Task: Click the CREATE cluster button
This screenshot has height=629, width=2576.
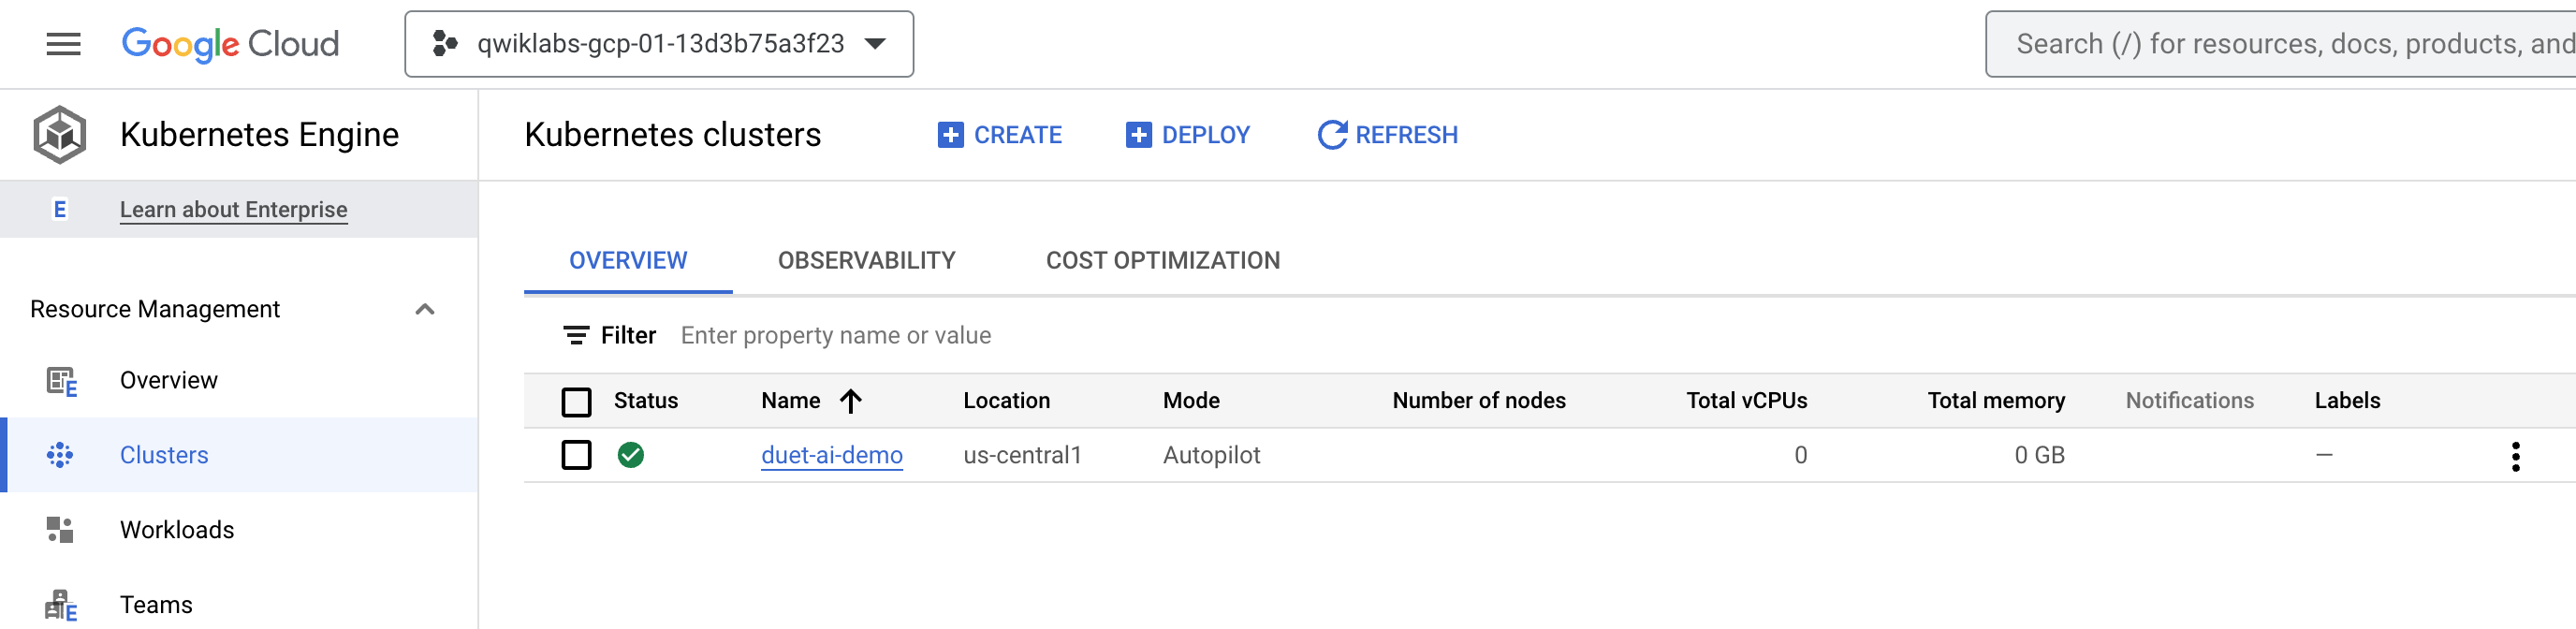Action: tap(1000, 135)
